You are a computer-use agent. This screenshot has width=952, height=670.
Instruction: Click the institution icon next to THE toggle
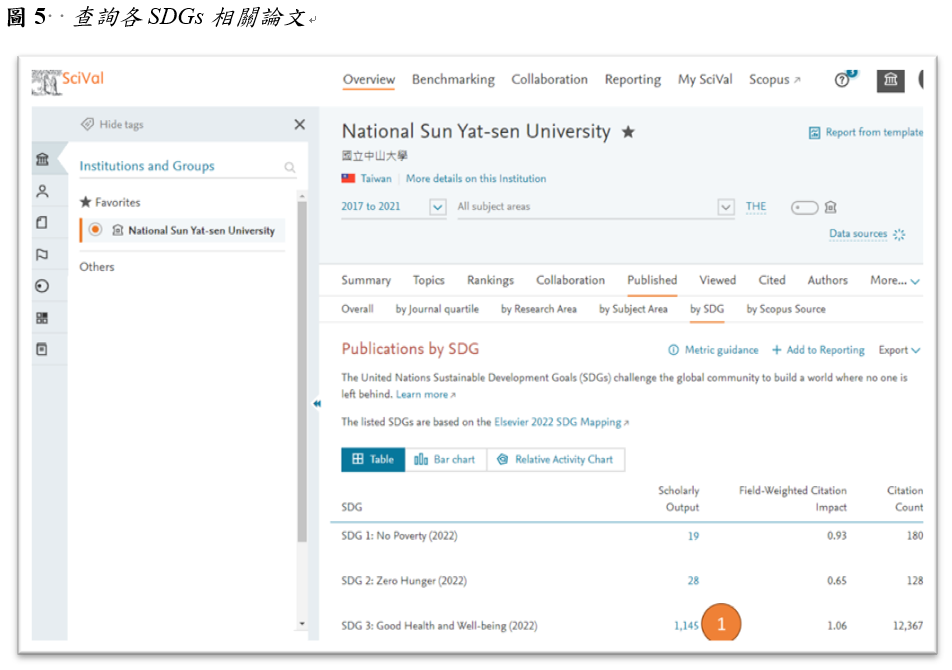pyautogui.click(x=831, y=208)
